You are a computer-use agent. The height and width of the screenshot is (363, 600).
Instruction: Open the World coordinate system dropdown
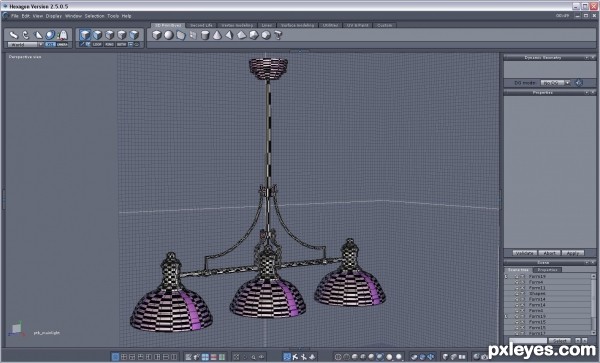tap(25, 44)
